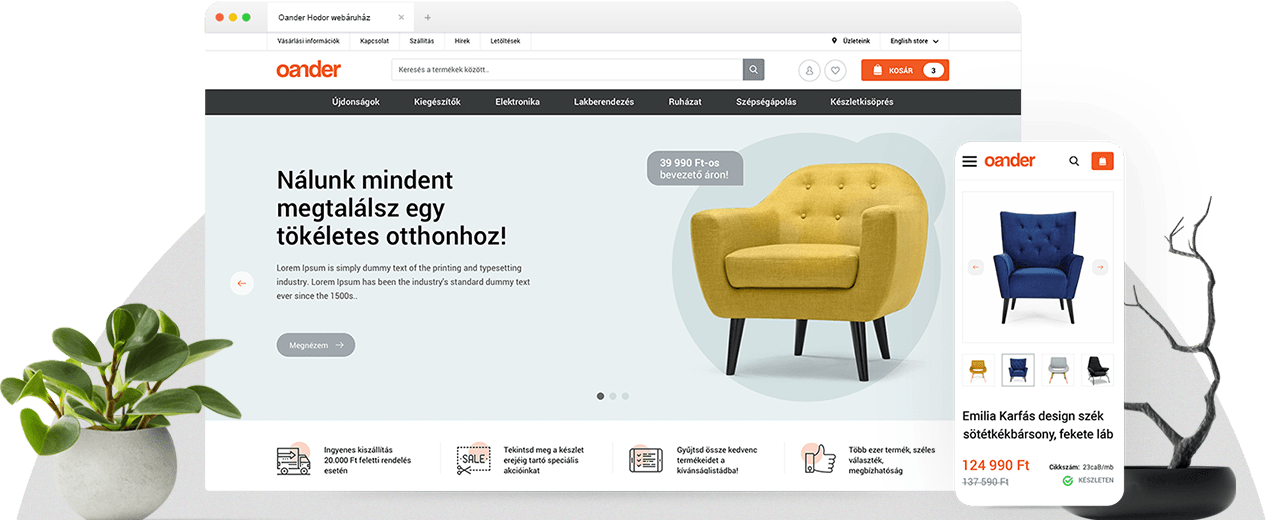This screenshot has height=520, width=1280.
Task: Open a new browser tab with plus
Action: coord(428,17)
